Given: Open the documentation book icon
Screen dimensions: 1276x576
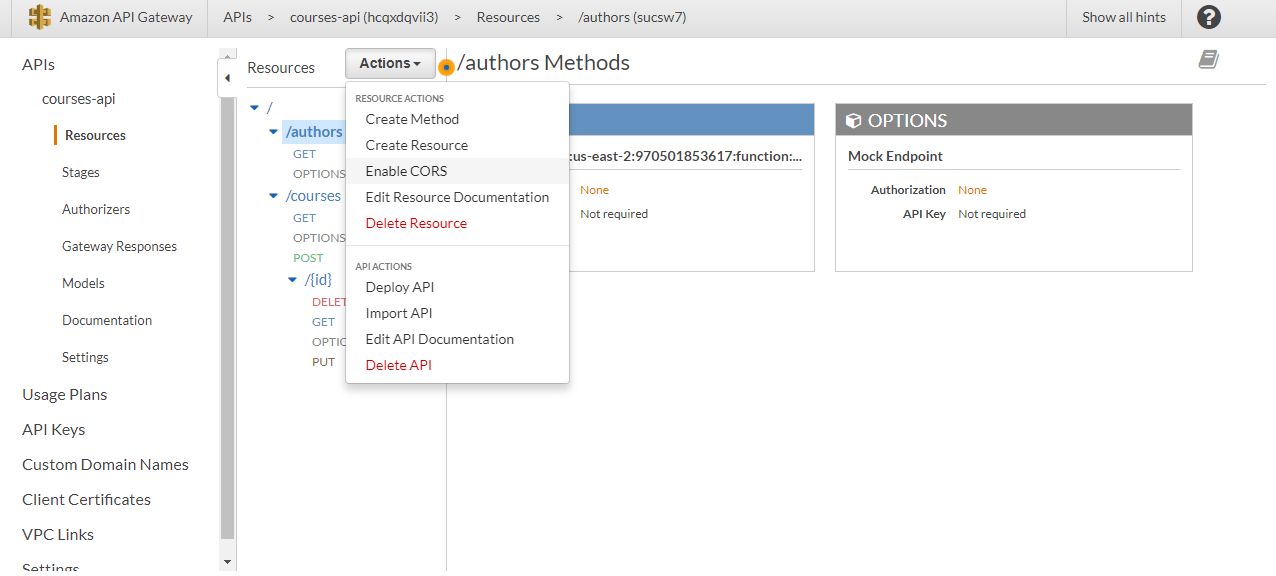Looking at the screenshot, I should click(1209, 60).
